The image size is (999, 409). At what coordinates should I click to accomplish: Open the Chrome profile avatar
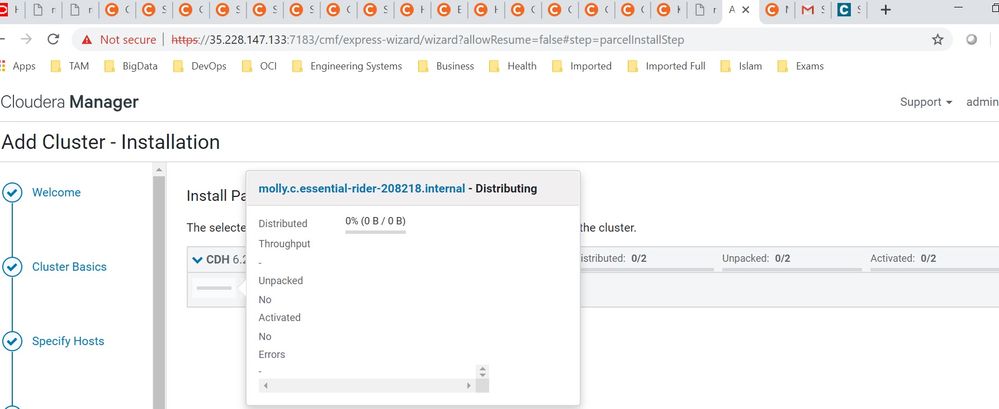click(972, 39)
